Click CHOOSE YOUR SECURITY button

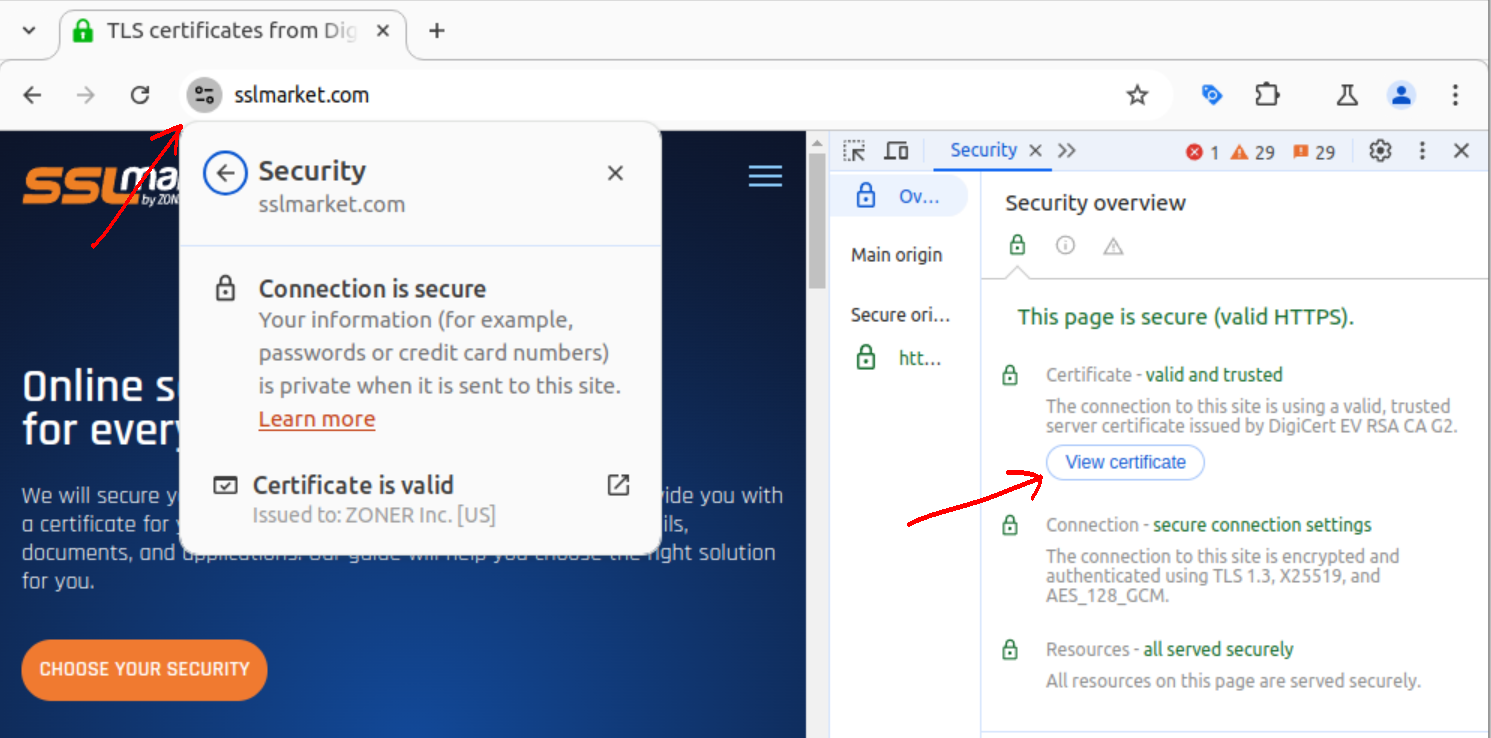pos(144,669)
